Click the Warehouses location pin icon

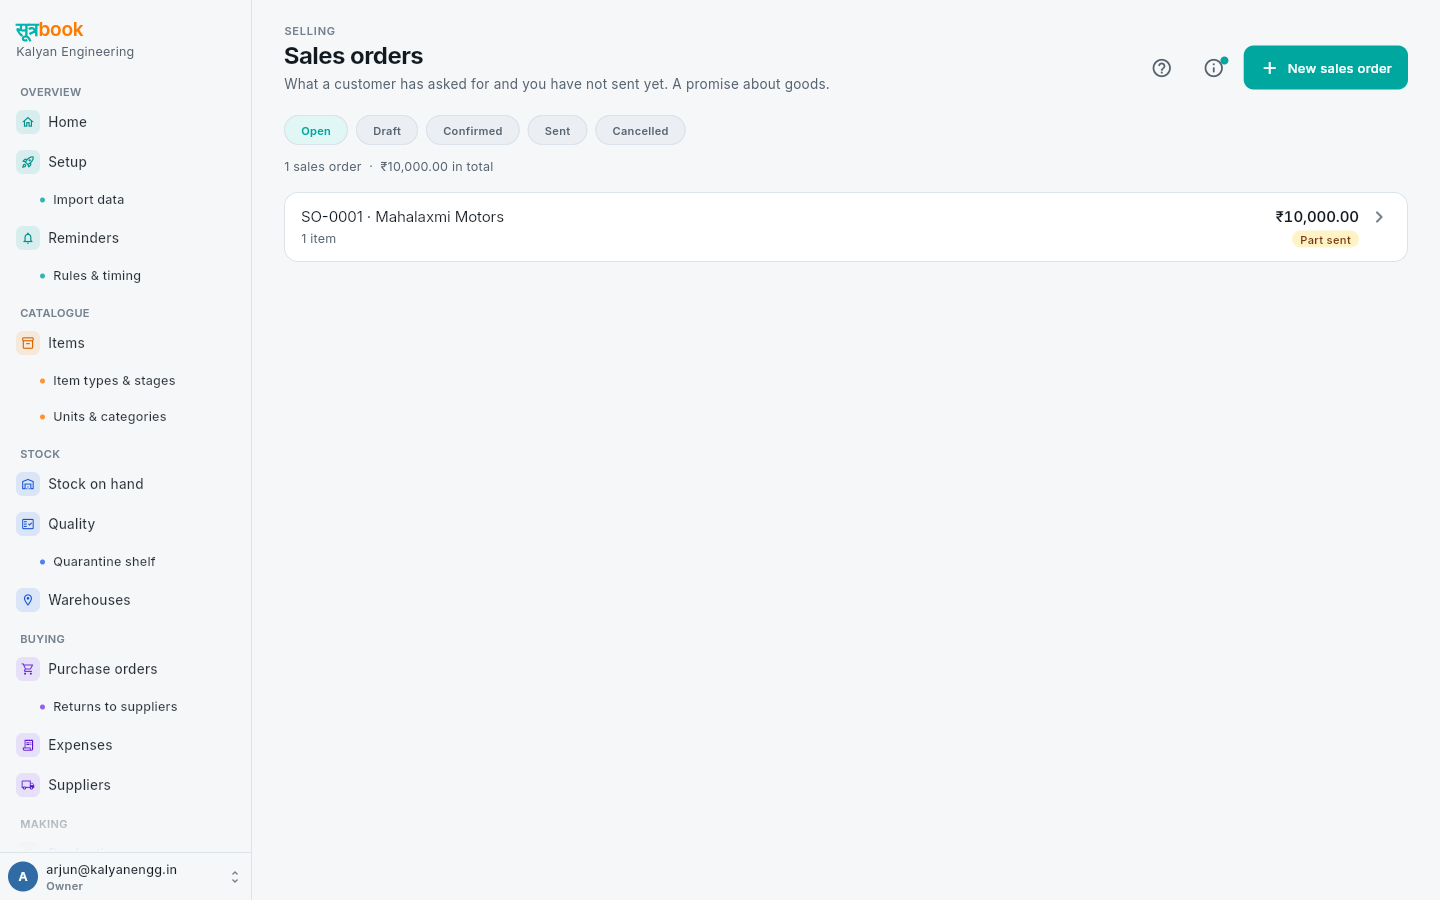point(28,600)
